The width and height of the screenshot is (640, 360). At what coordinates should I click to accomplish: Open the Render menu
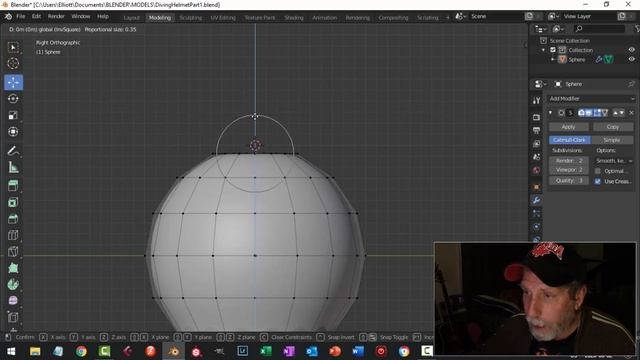[x=56, y=16]
